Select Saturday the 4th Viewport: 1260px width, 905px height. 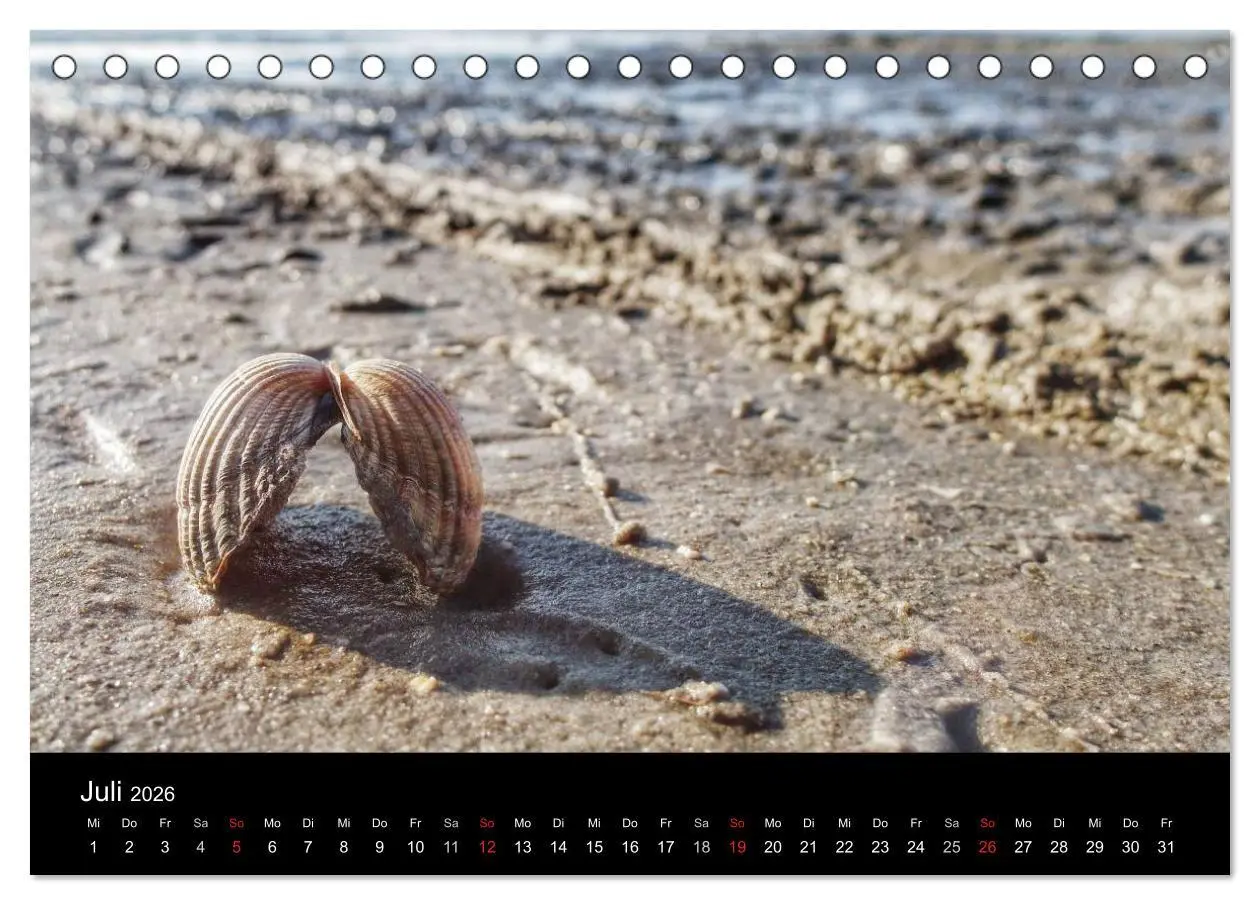point(201,847)
